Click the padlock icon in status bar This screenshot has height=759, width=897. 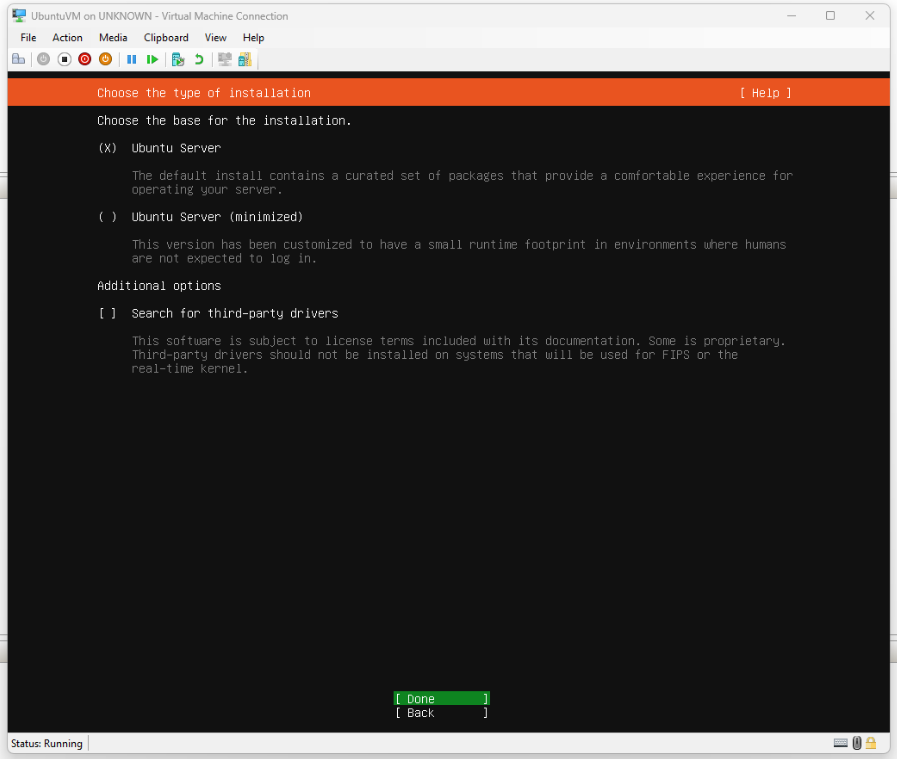(x=871, y=743)
